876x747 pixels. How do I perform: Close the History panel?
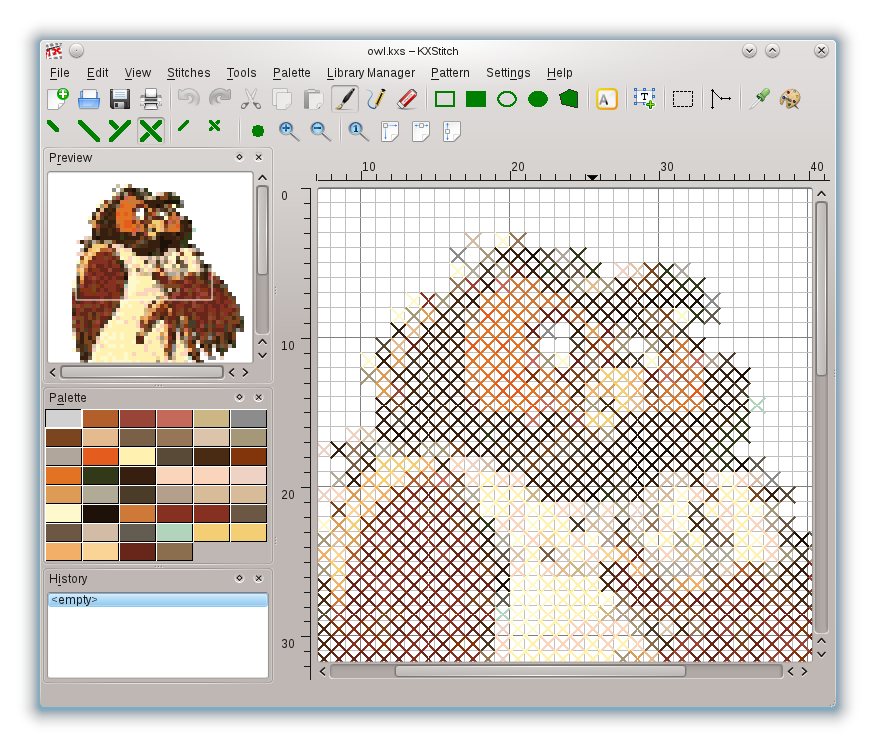coord(258,578)
